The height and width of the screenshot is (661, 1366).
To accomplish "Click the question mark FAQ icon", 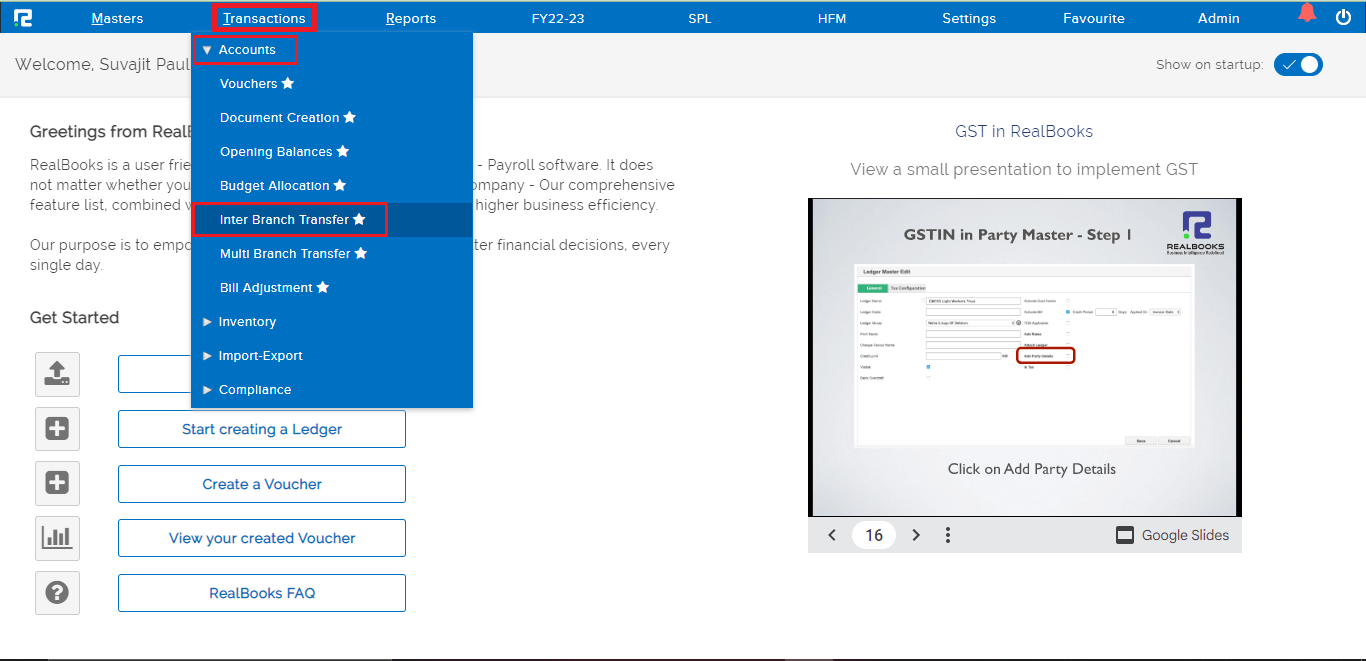I will (x=57, y=593).
